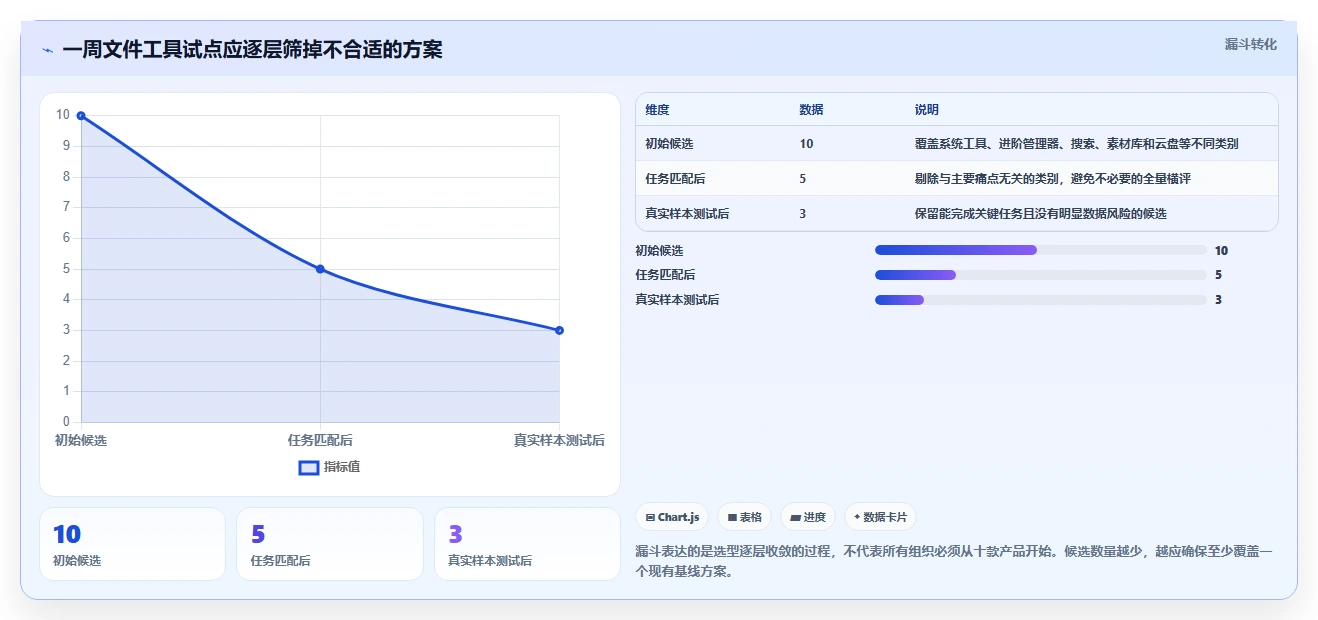Image resolution: width=1318 pixels, height=620 pixels.
Task: Click the table value 3 cell
Action: coord(847,213)
